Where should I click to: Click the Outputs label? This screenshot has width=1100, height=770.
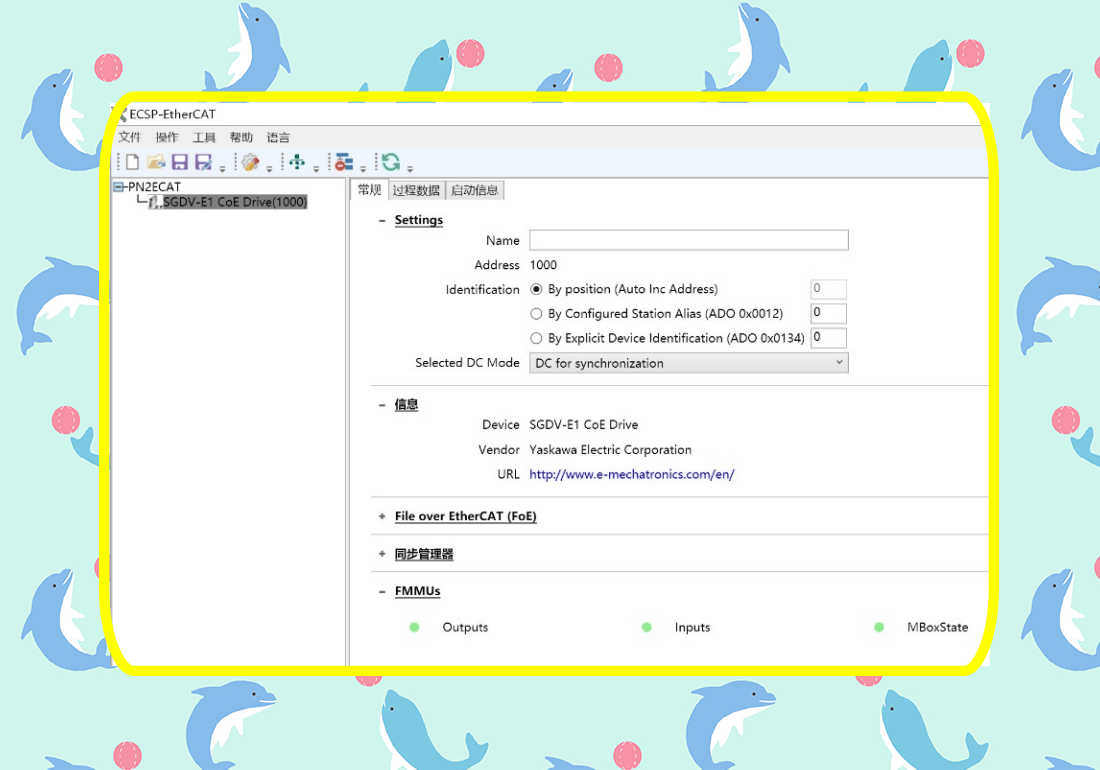[465, 627]
